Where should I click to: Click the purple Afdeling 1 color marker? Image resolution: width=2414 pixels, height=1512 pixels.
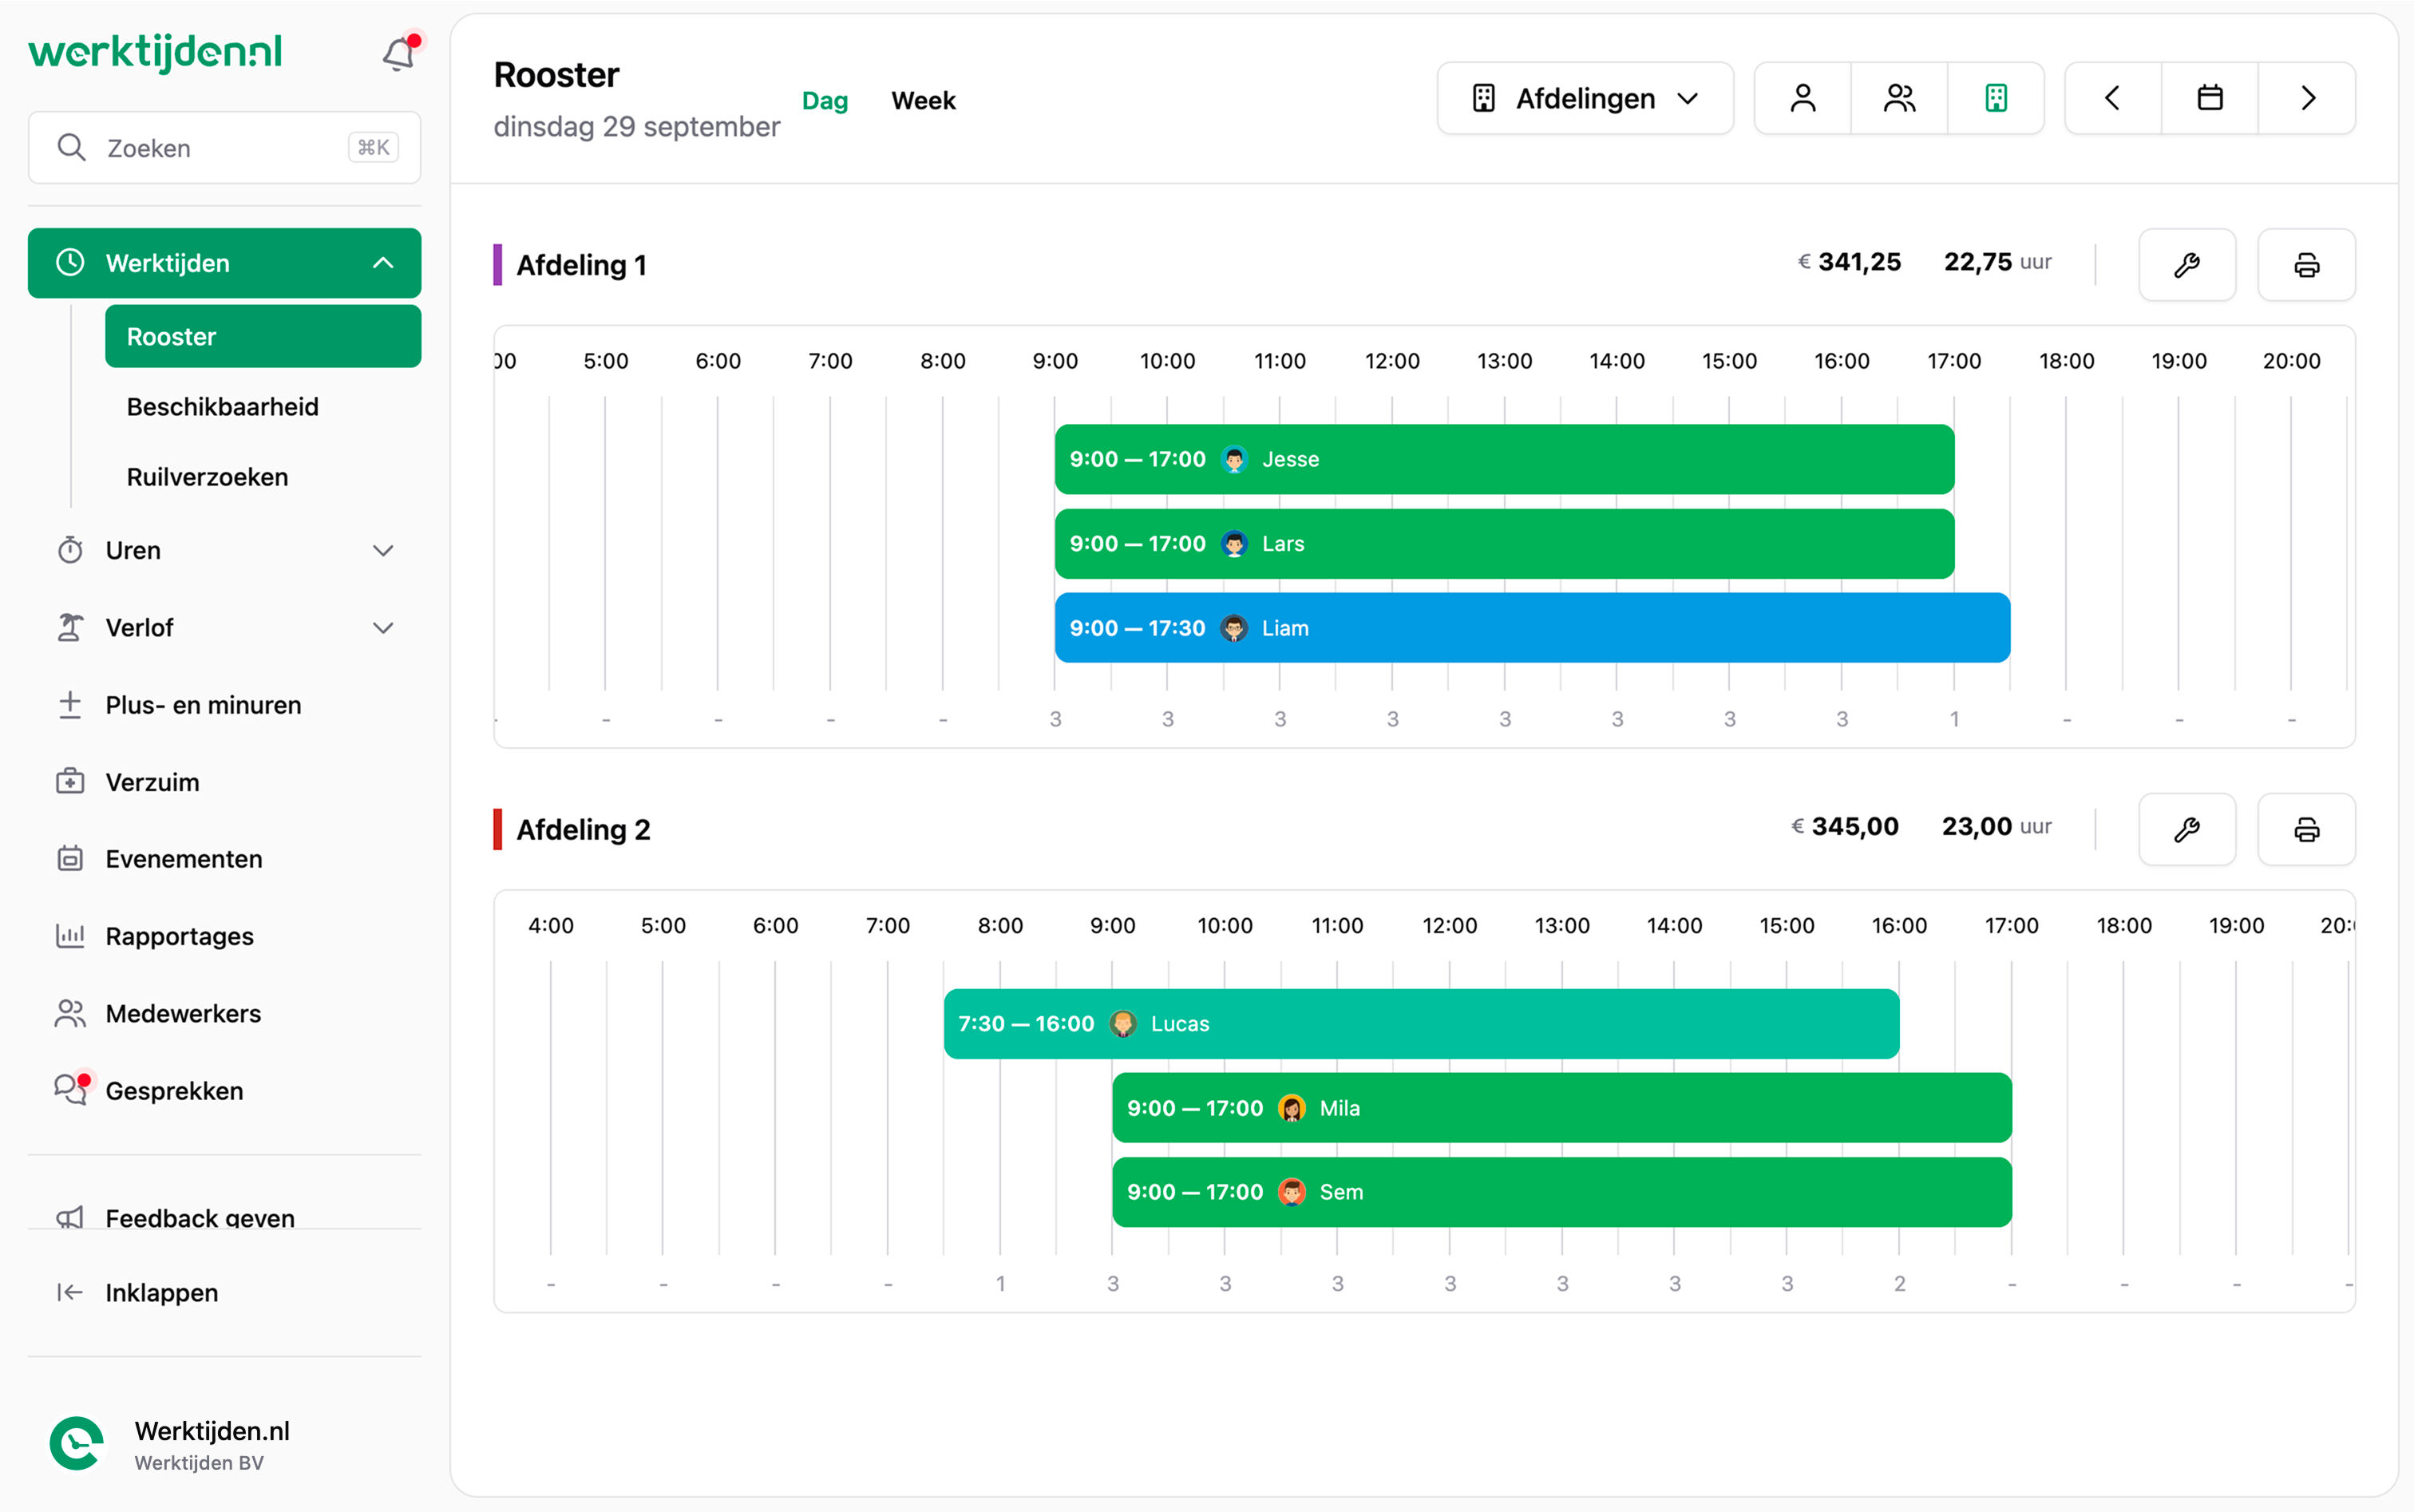498,265
